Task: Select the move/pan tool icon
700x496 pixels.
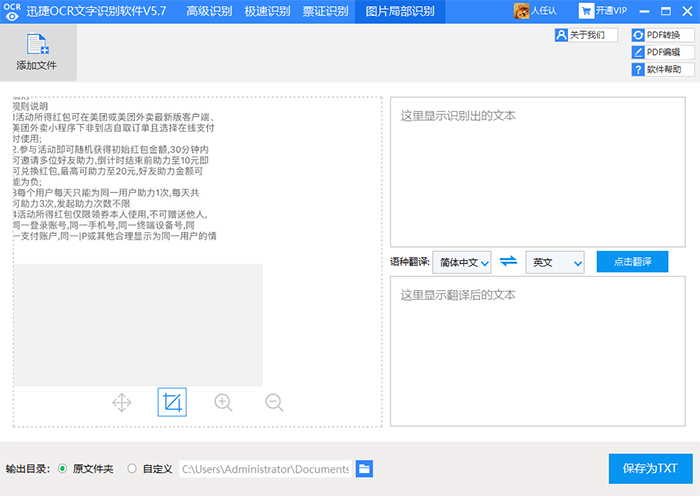Action: [121, 402]
